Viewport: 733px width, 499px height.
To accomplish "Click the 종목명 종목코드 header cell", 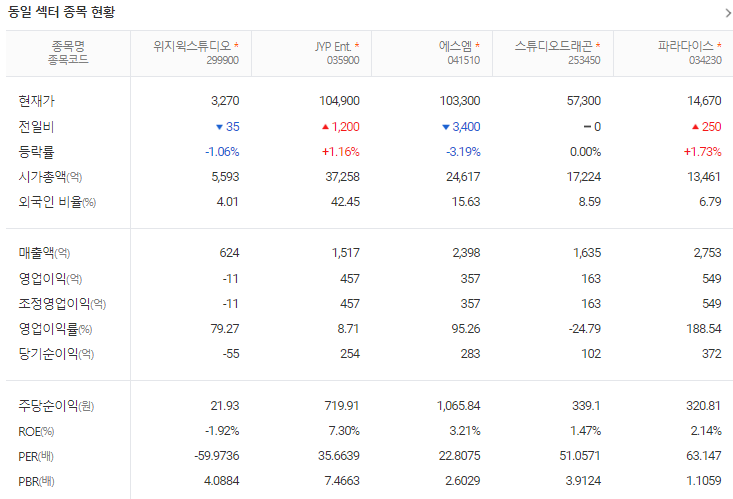I will [x=68, y=53].
